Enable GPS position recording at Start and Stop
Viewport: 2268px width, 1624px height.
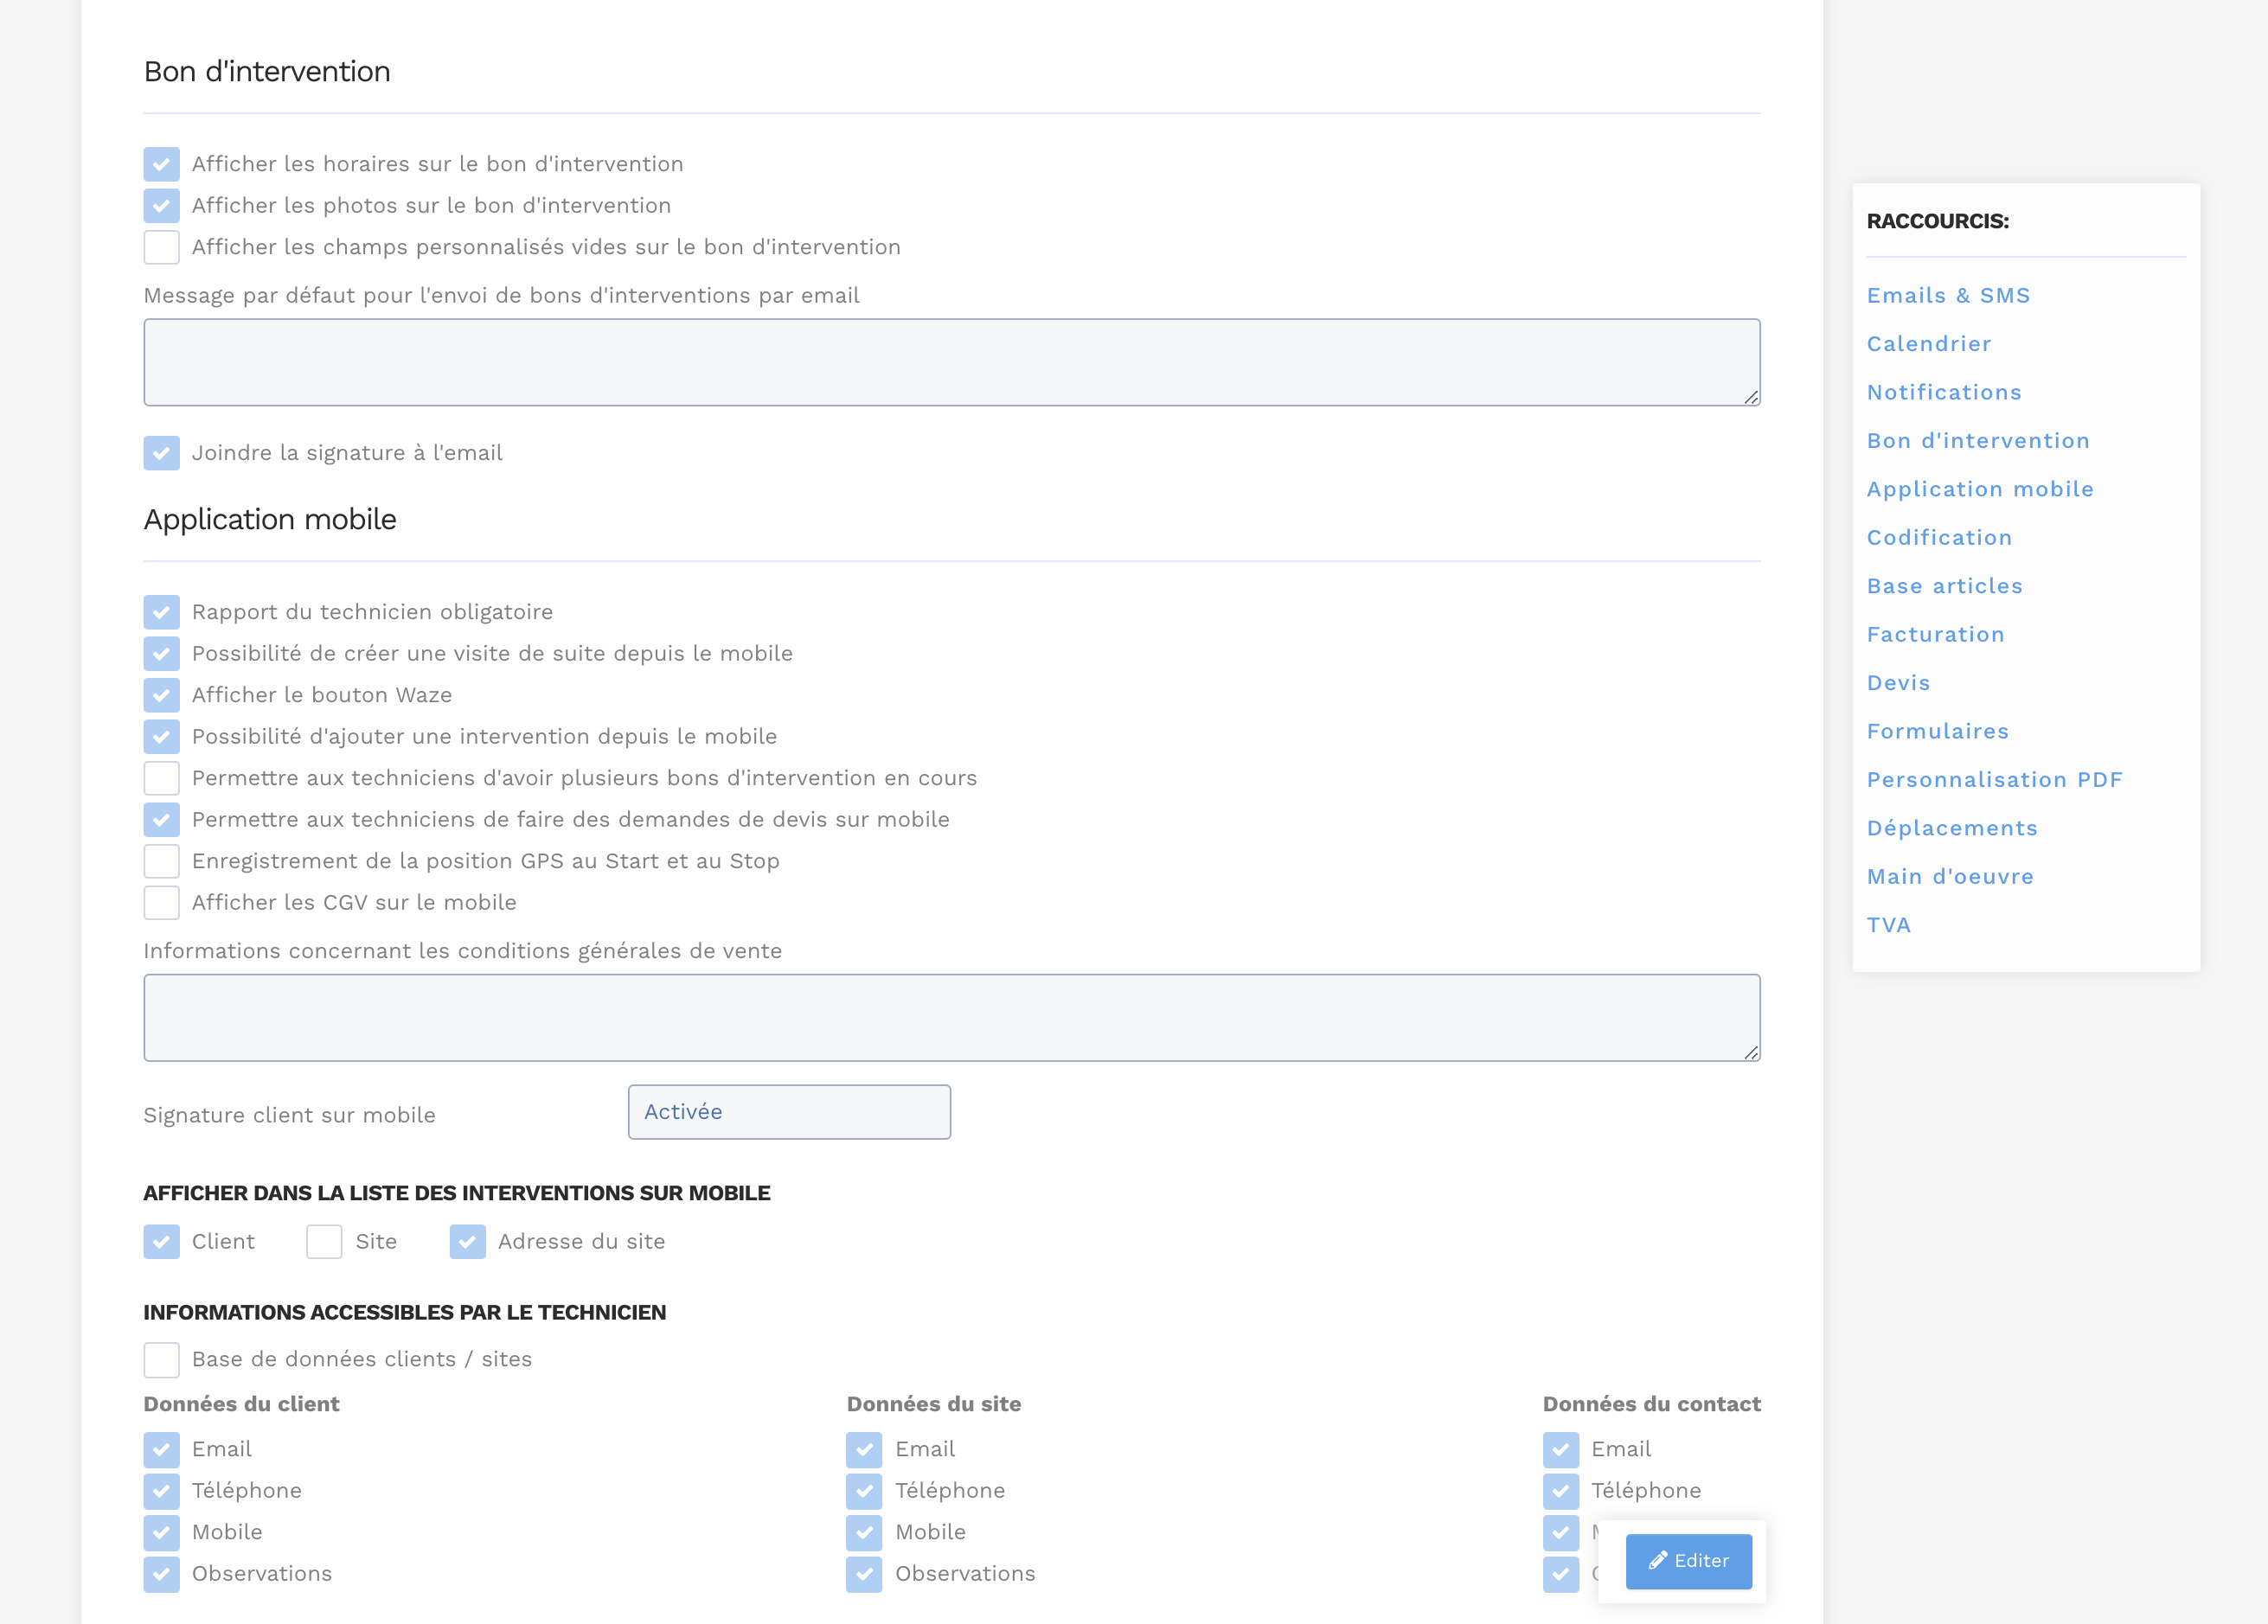(x=161, y=861)
